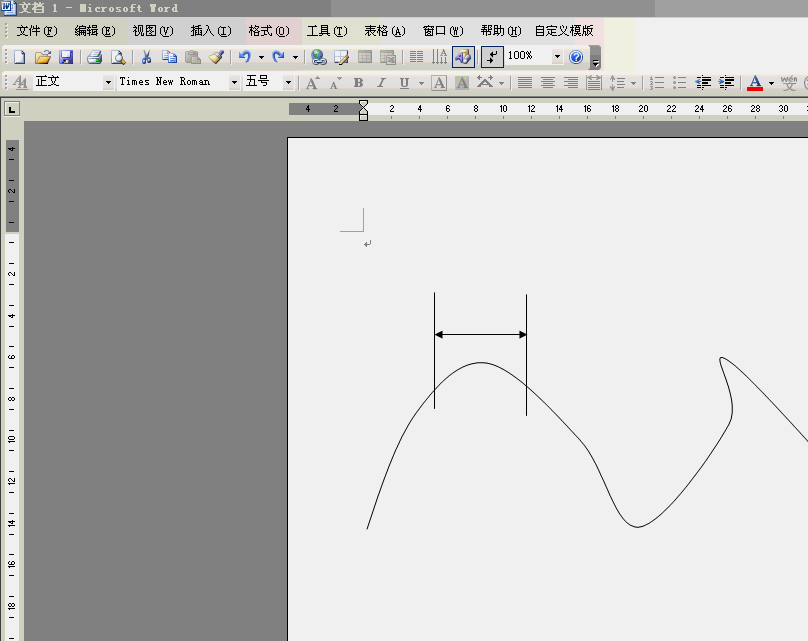Open the 表格(A) menu
The image size is (808, 641).
(x=385, y=31)
